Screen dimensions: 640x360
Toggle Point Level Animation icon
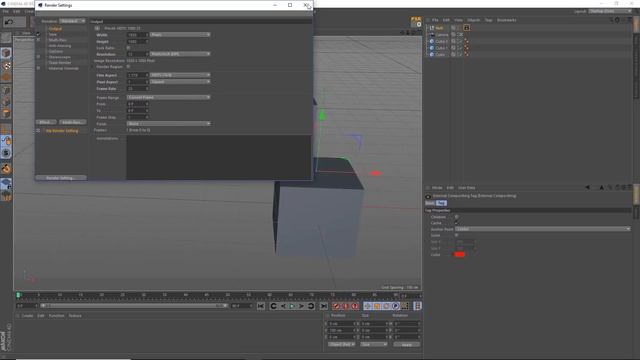(x=405, y=306)
